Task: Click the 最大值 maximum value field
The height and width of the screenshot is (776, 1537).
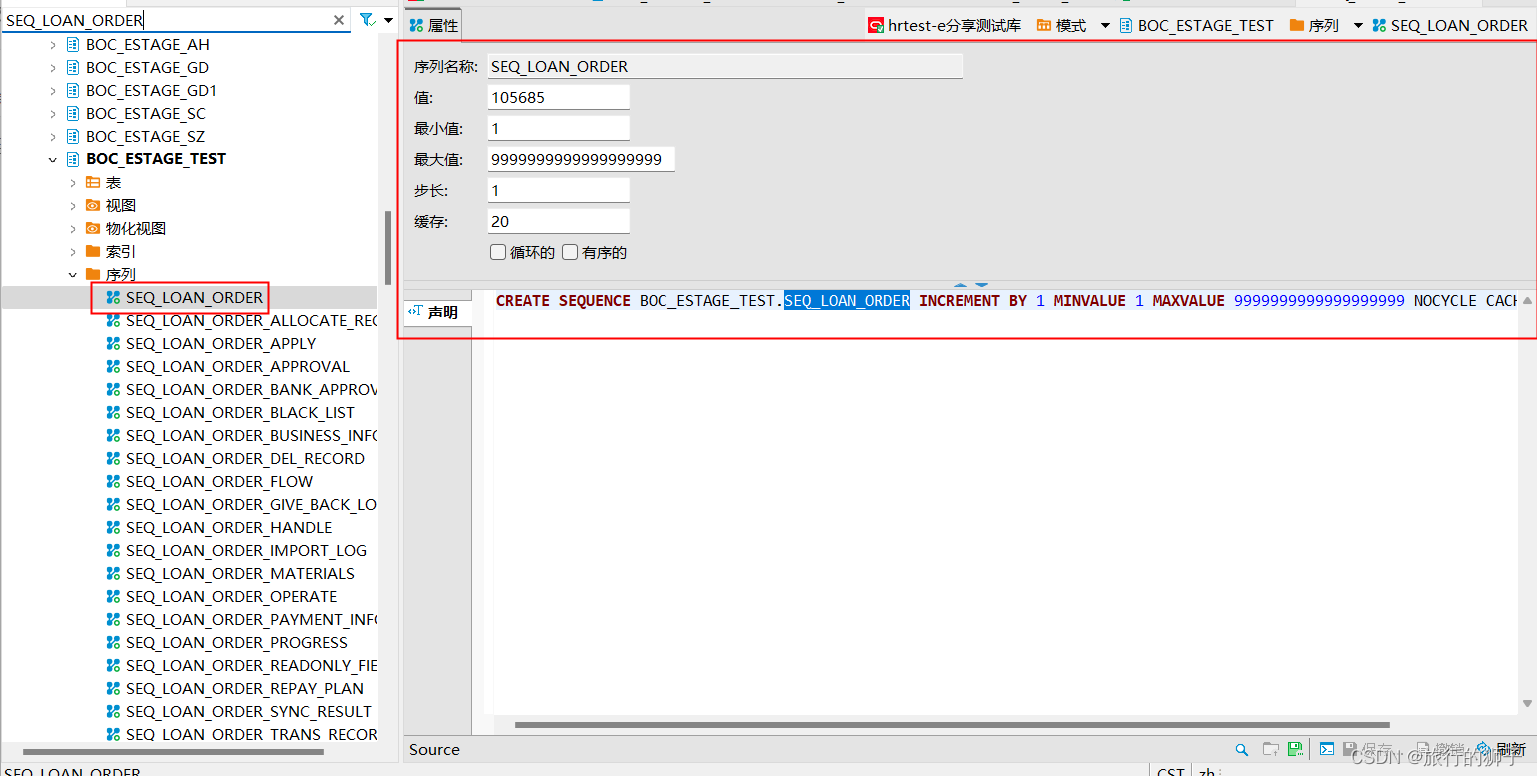Action: (x=581, y=159)
